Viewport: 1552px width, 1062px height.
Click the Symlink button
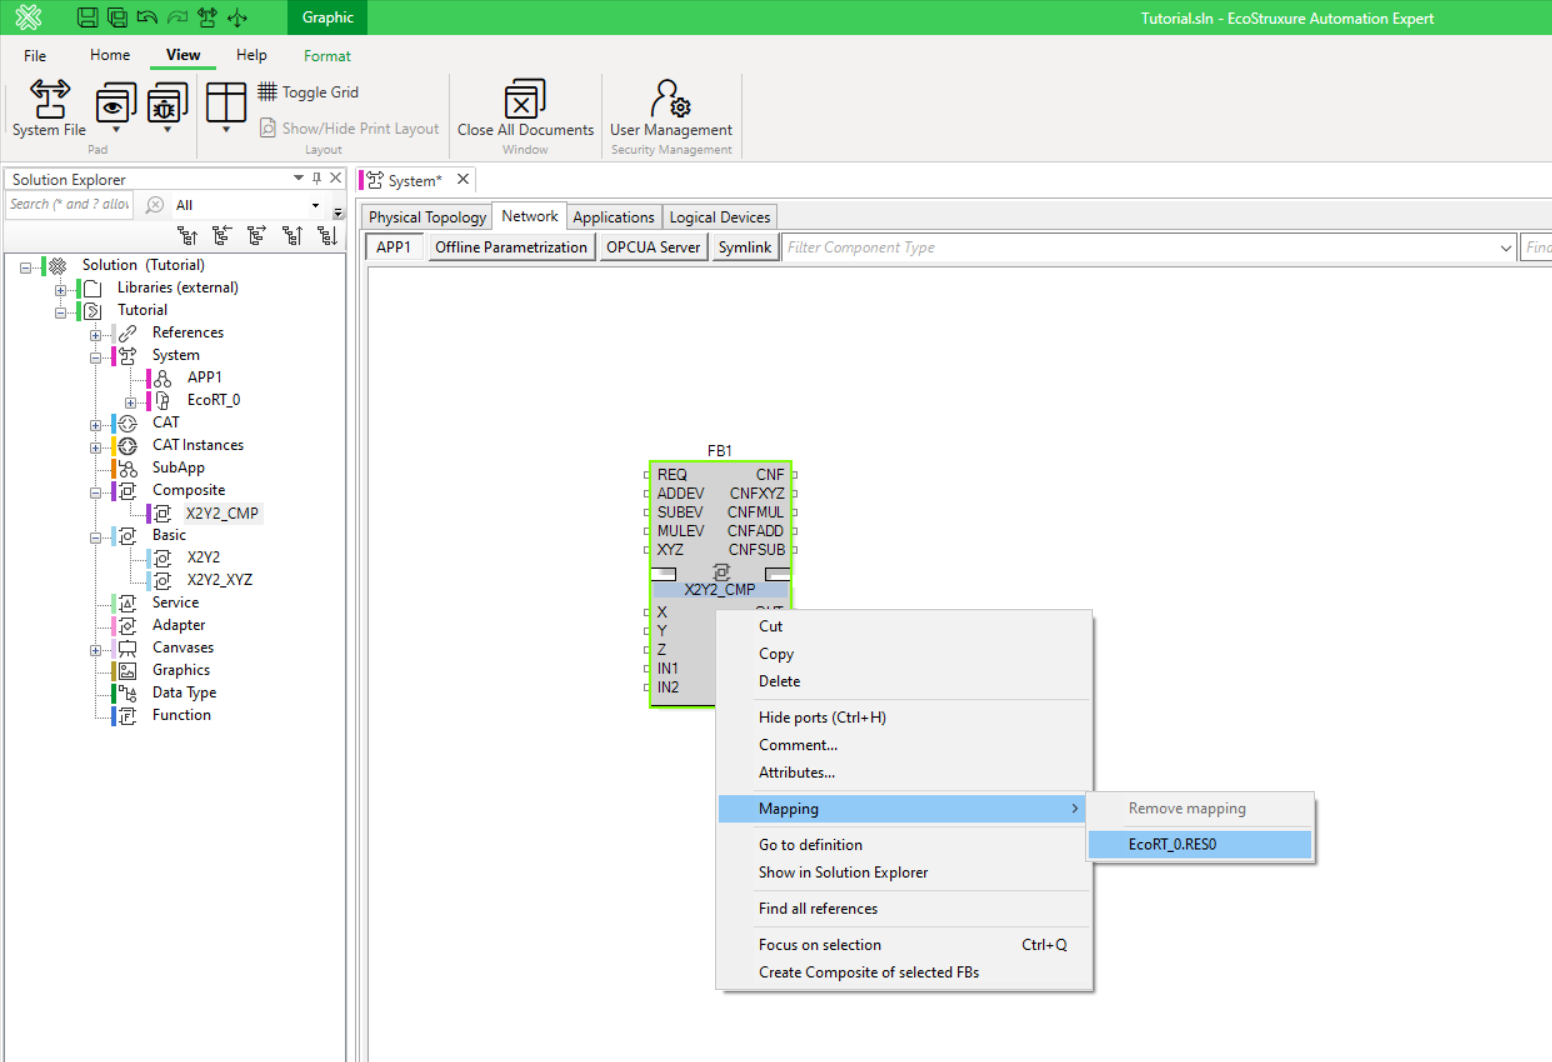tap(745, 247)
